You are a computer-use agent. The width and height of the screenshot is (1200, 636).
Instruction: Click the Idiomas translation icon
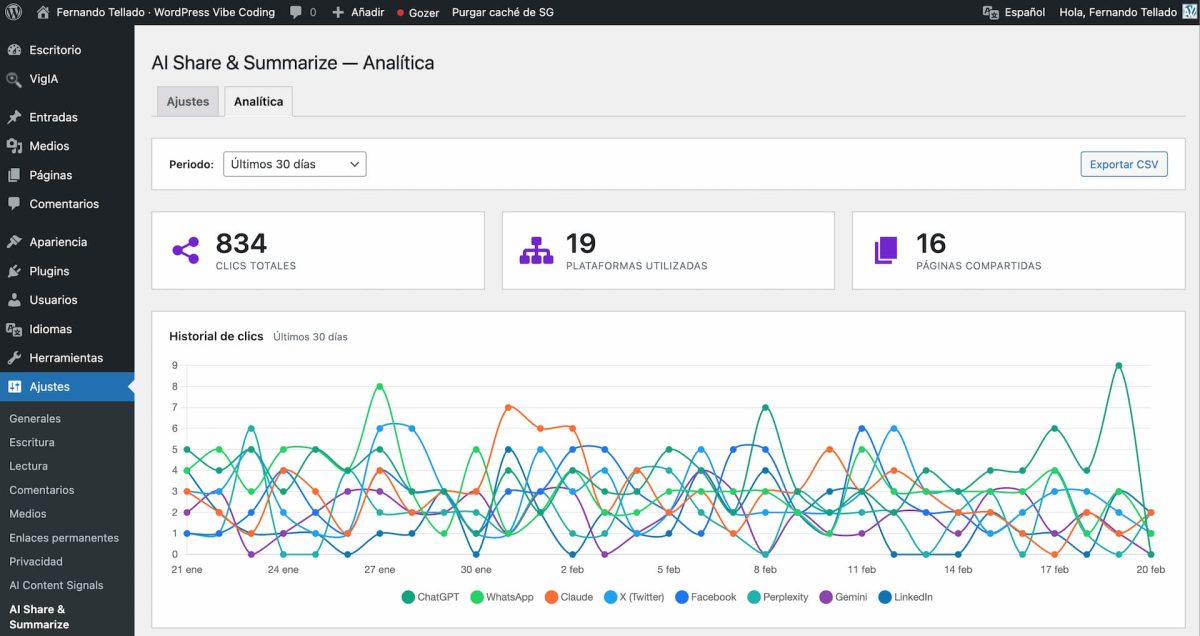click(14, 329)
